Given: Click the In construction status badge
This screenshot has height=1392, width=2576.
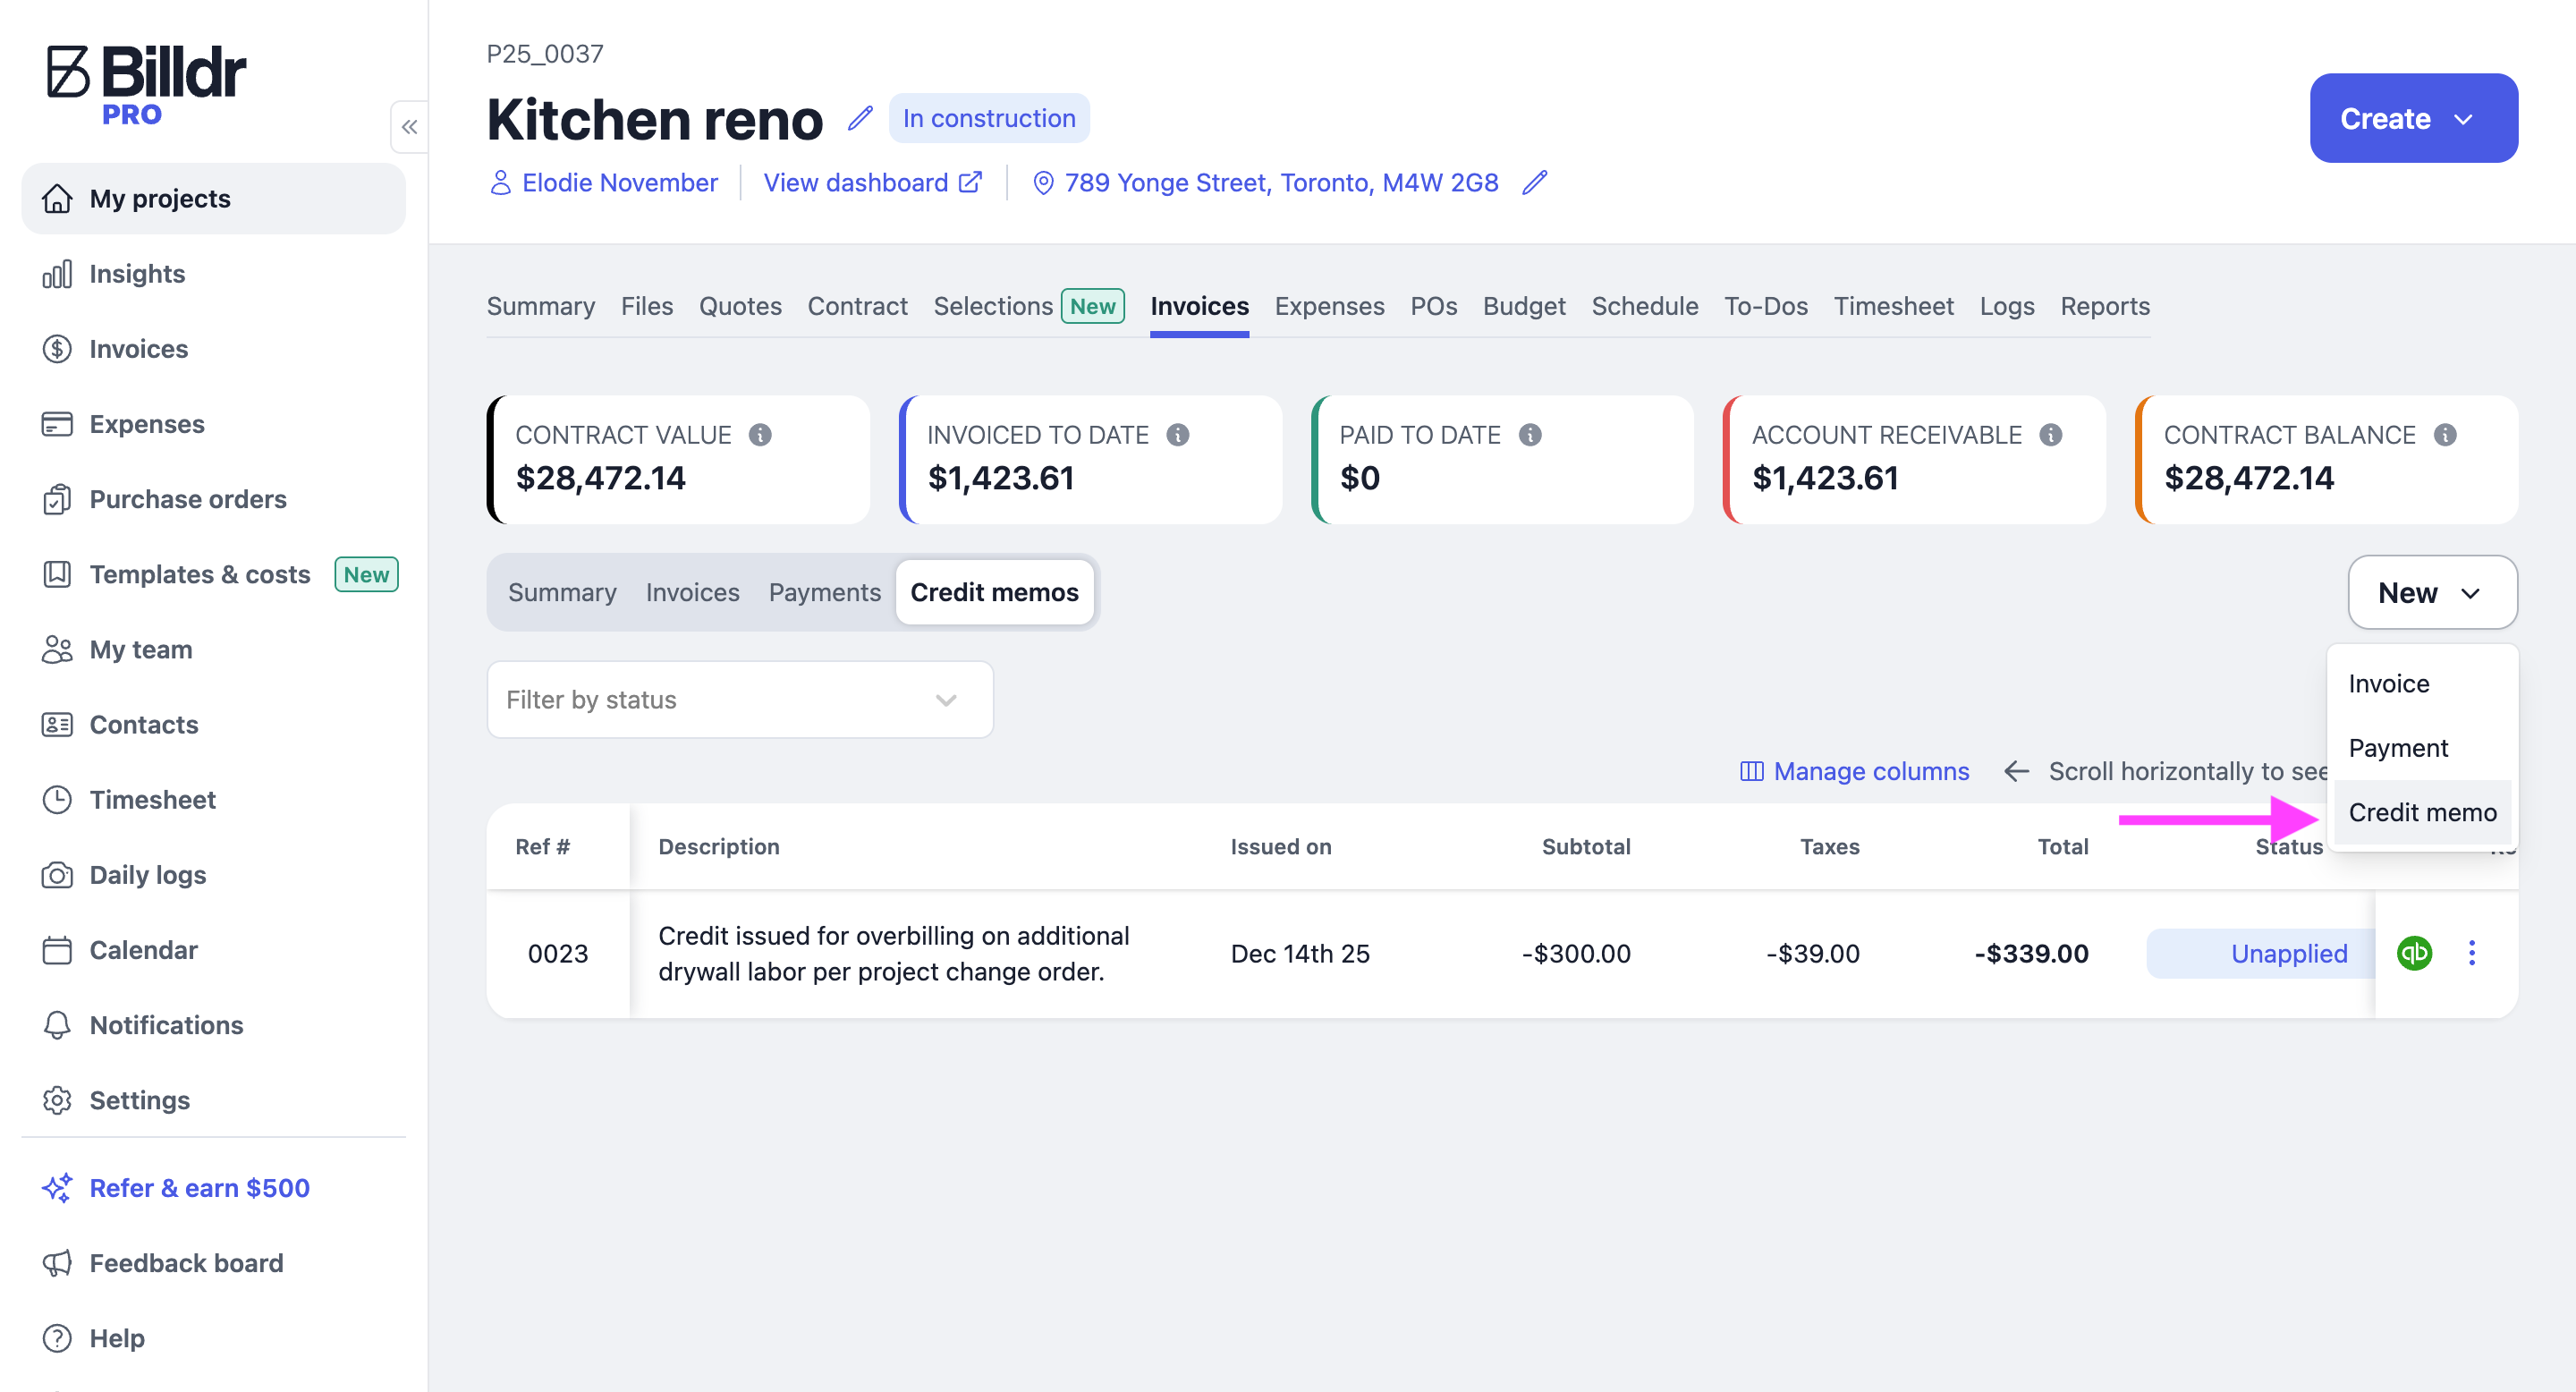Looking at the screenshot, I should click(989, 118).
